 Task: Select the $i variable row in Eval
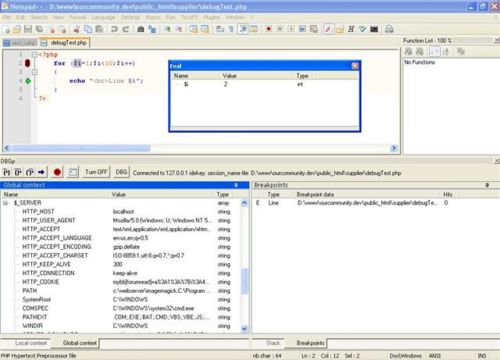[x=265, y=84]
